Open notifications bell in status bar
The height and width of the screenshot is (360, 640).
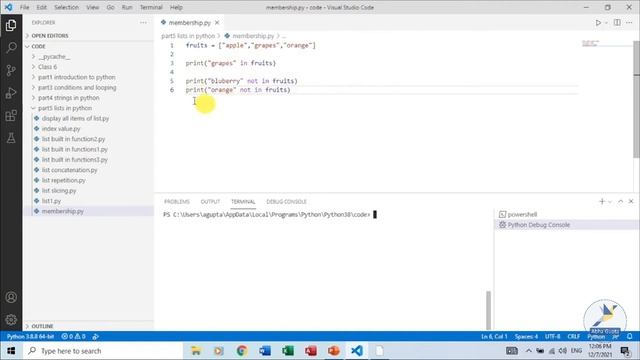pyautogui.click(x=629, y=337)
